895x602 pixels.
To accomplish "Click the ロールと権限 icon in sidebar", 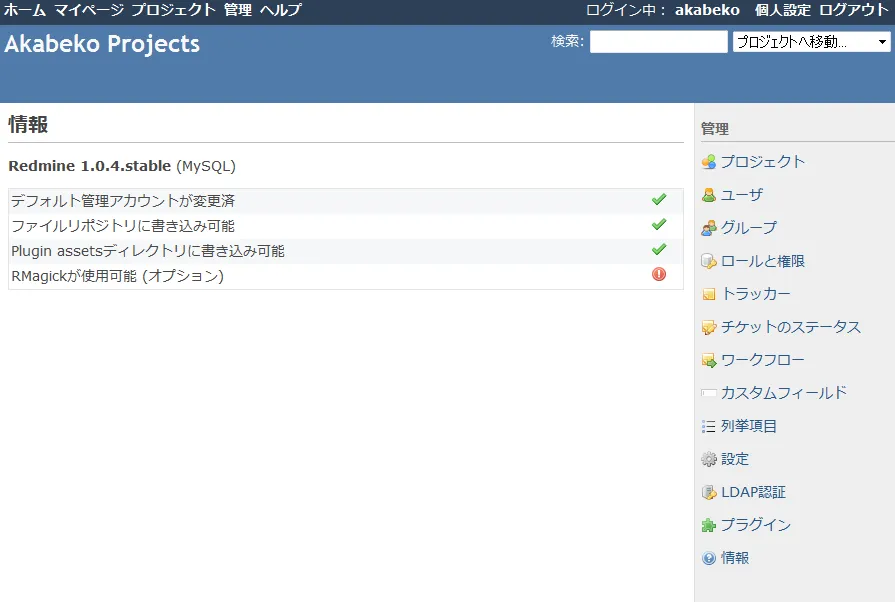I will (x=709, y=261).
